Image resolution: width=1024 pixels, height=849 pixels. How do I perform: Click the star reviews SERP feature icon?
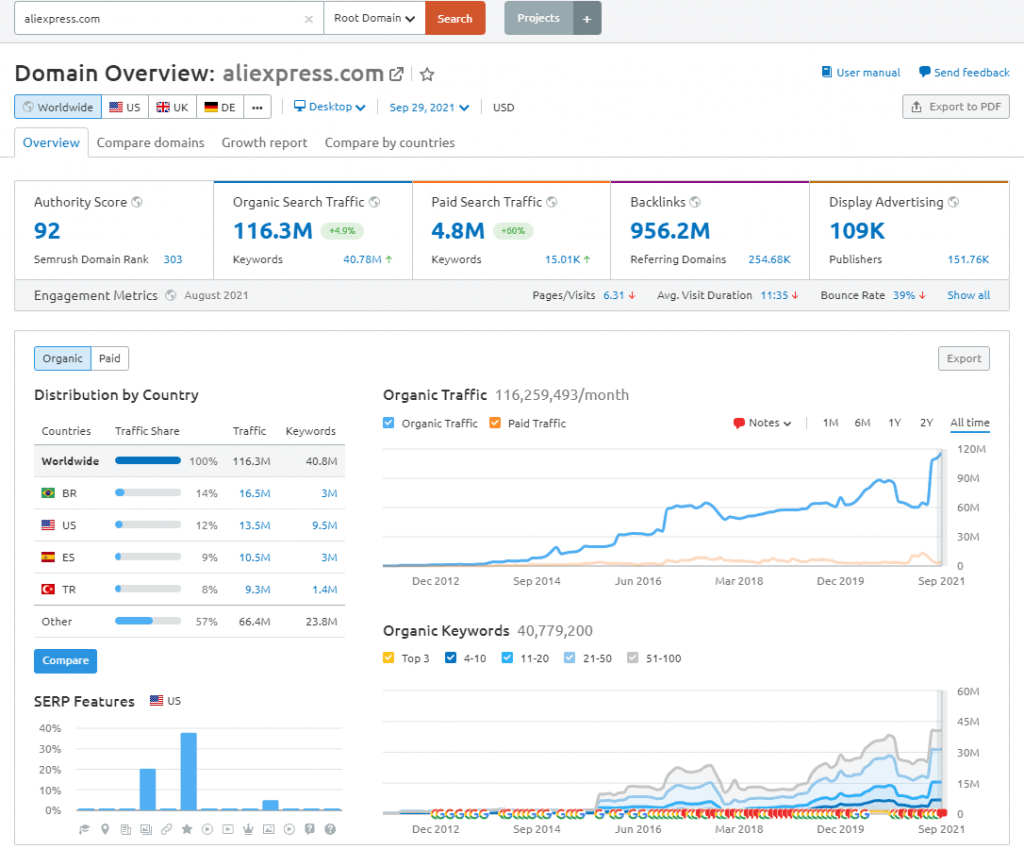[x=187, y=829]
